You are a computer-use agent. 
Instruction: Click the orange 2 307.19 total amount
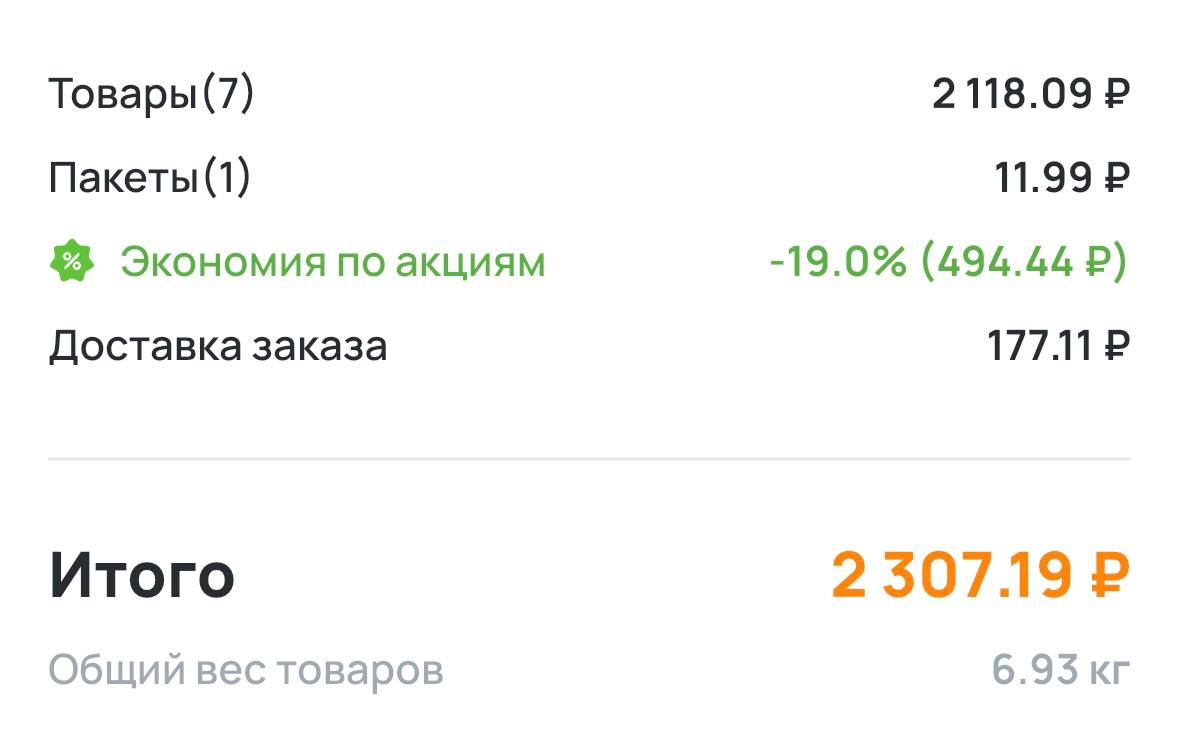952,576
